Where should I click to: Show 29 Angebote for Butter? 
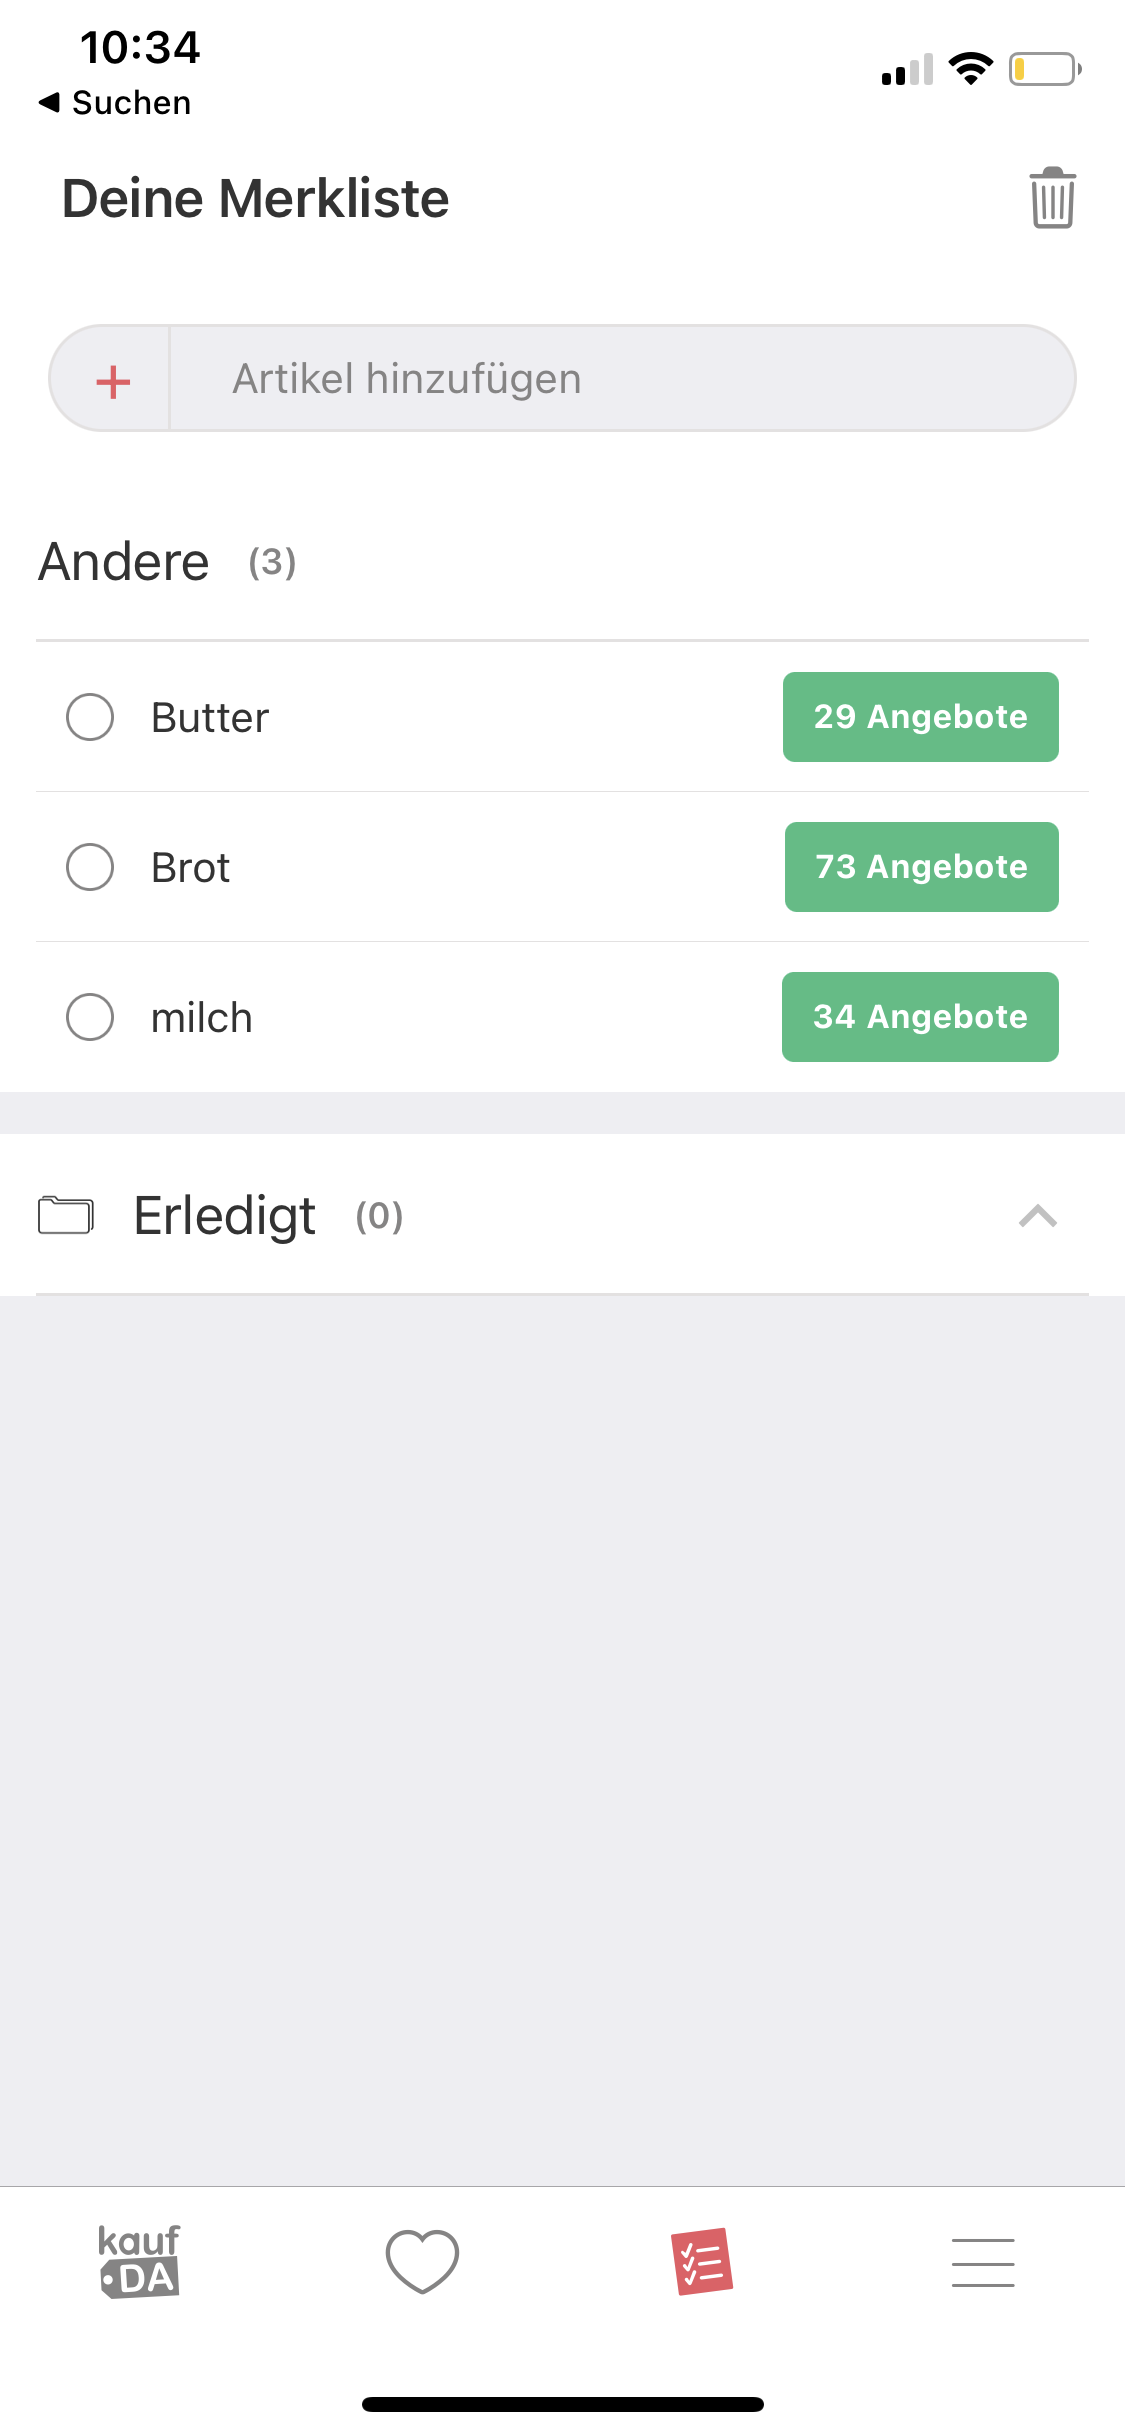point(921,717)
